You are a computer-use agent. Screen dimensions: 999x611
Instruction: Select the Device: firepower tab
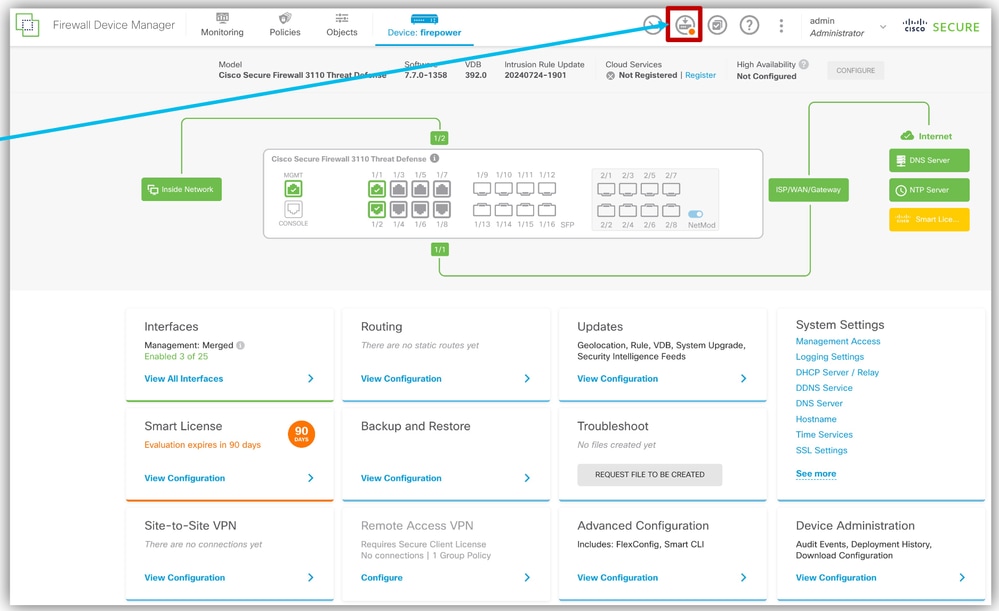click(424, 25)
